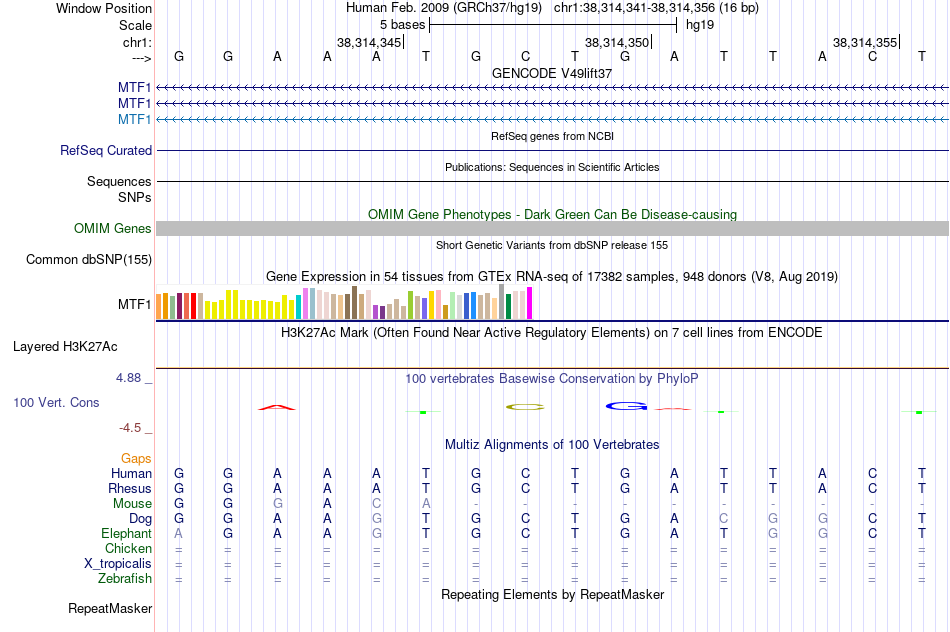Click the 'X_tropicalis' species label
The width and height of the screenshot is (950, 632).
point(118,564)
